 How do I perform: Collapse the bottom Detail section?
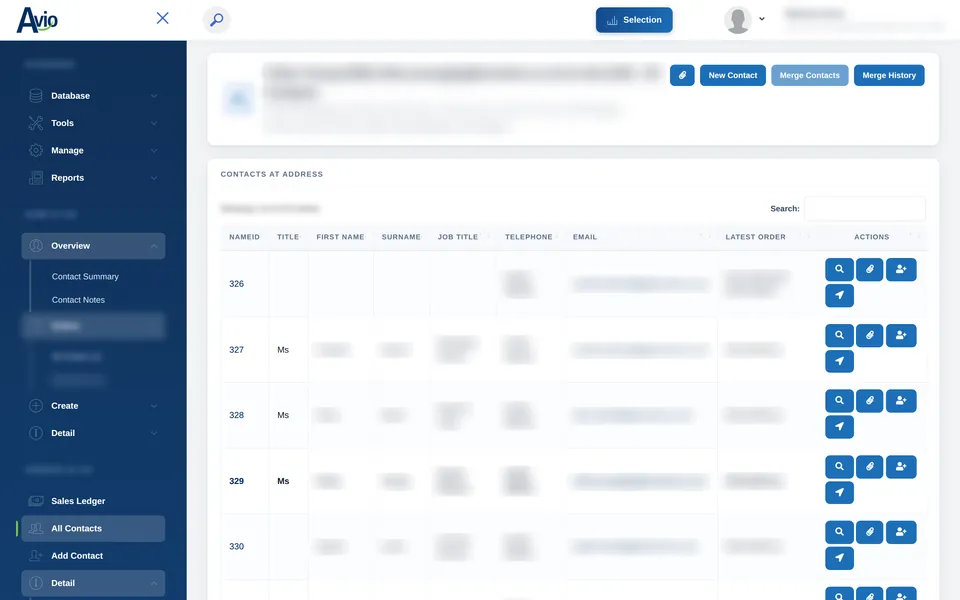pos(93,583)
